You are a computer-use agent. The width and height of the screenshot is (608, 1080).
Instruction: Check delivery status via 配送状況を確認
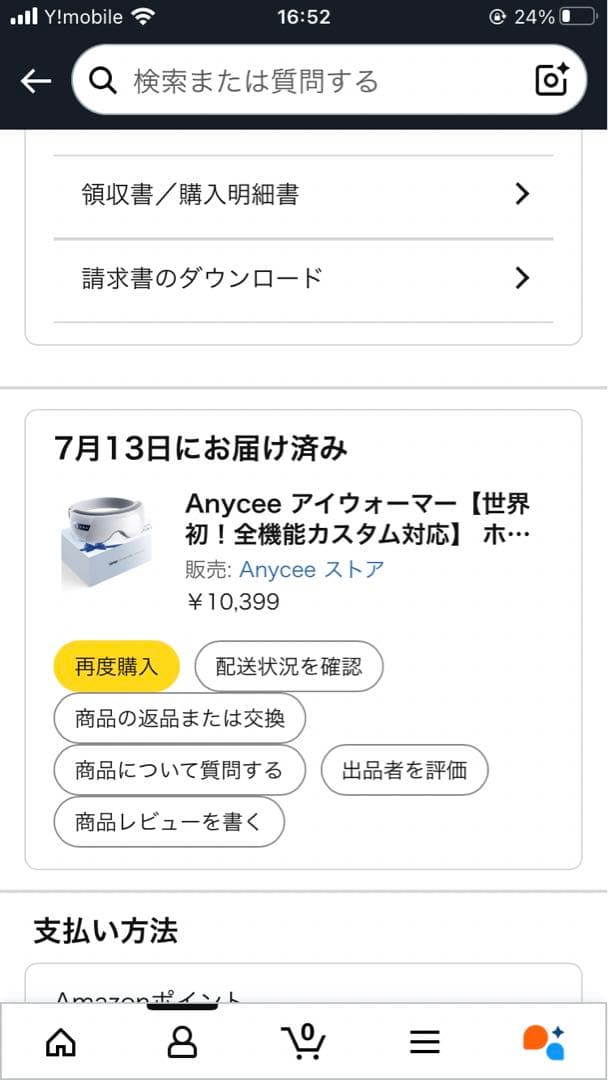290,665
